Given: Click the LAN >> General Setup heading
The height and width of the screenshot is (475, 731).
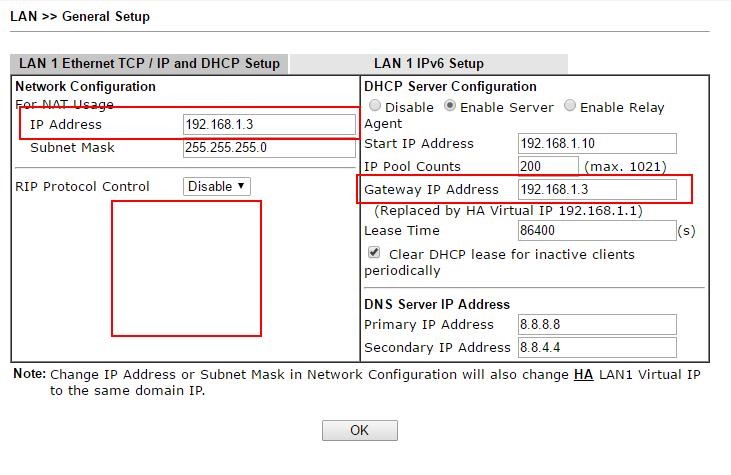Looking at the screenshot, I should coord(80,16).
